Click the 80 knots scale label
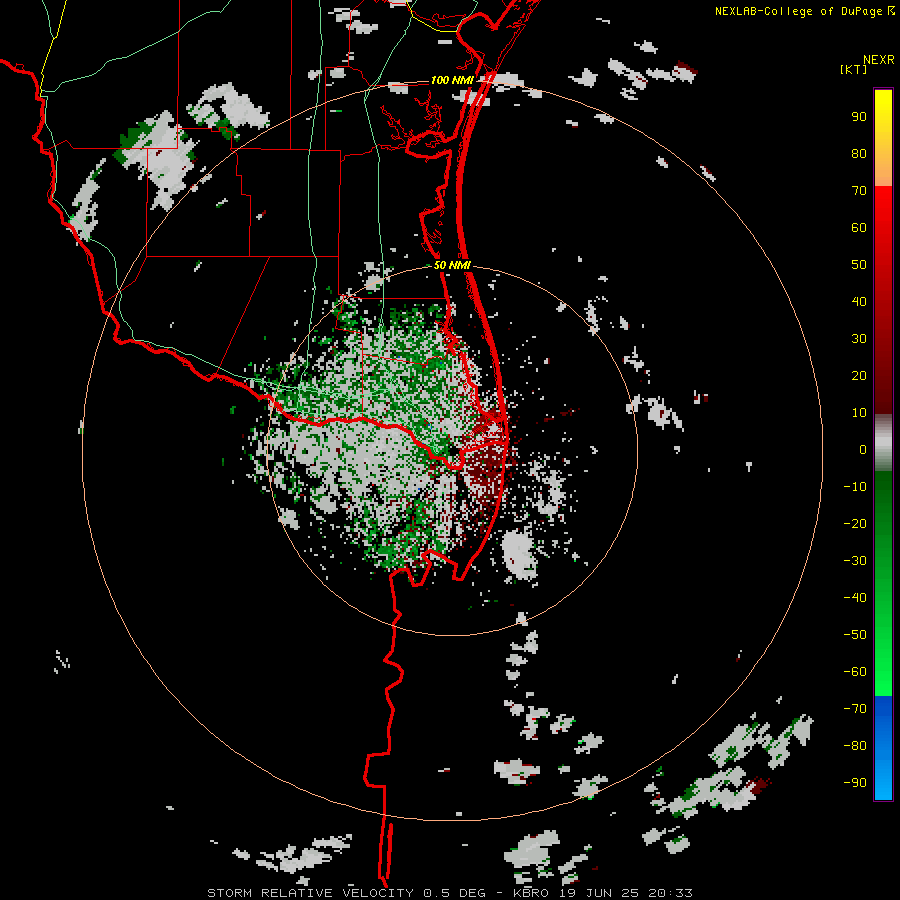900x900 pixels. (x=859, y=153)
